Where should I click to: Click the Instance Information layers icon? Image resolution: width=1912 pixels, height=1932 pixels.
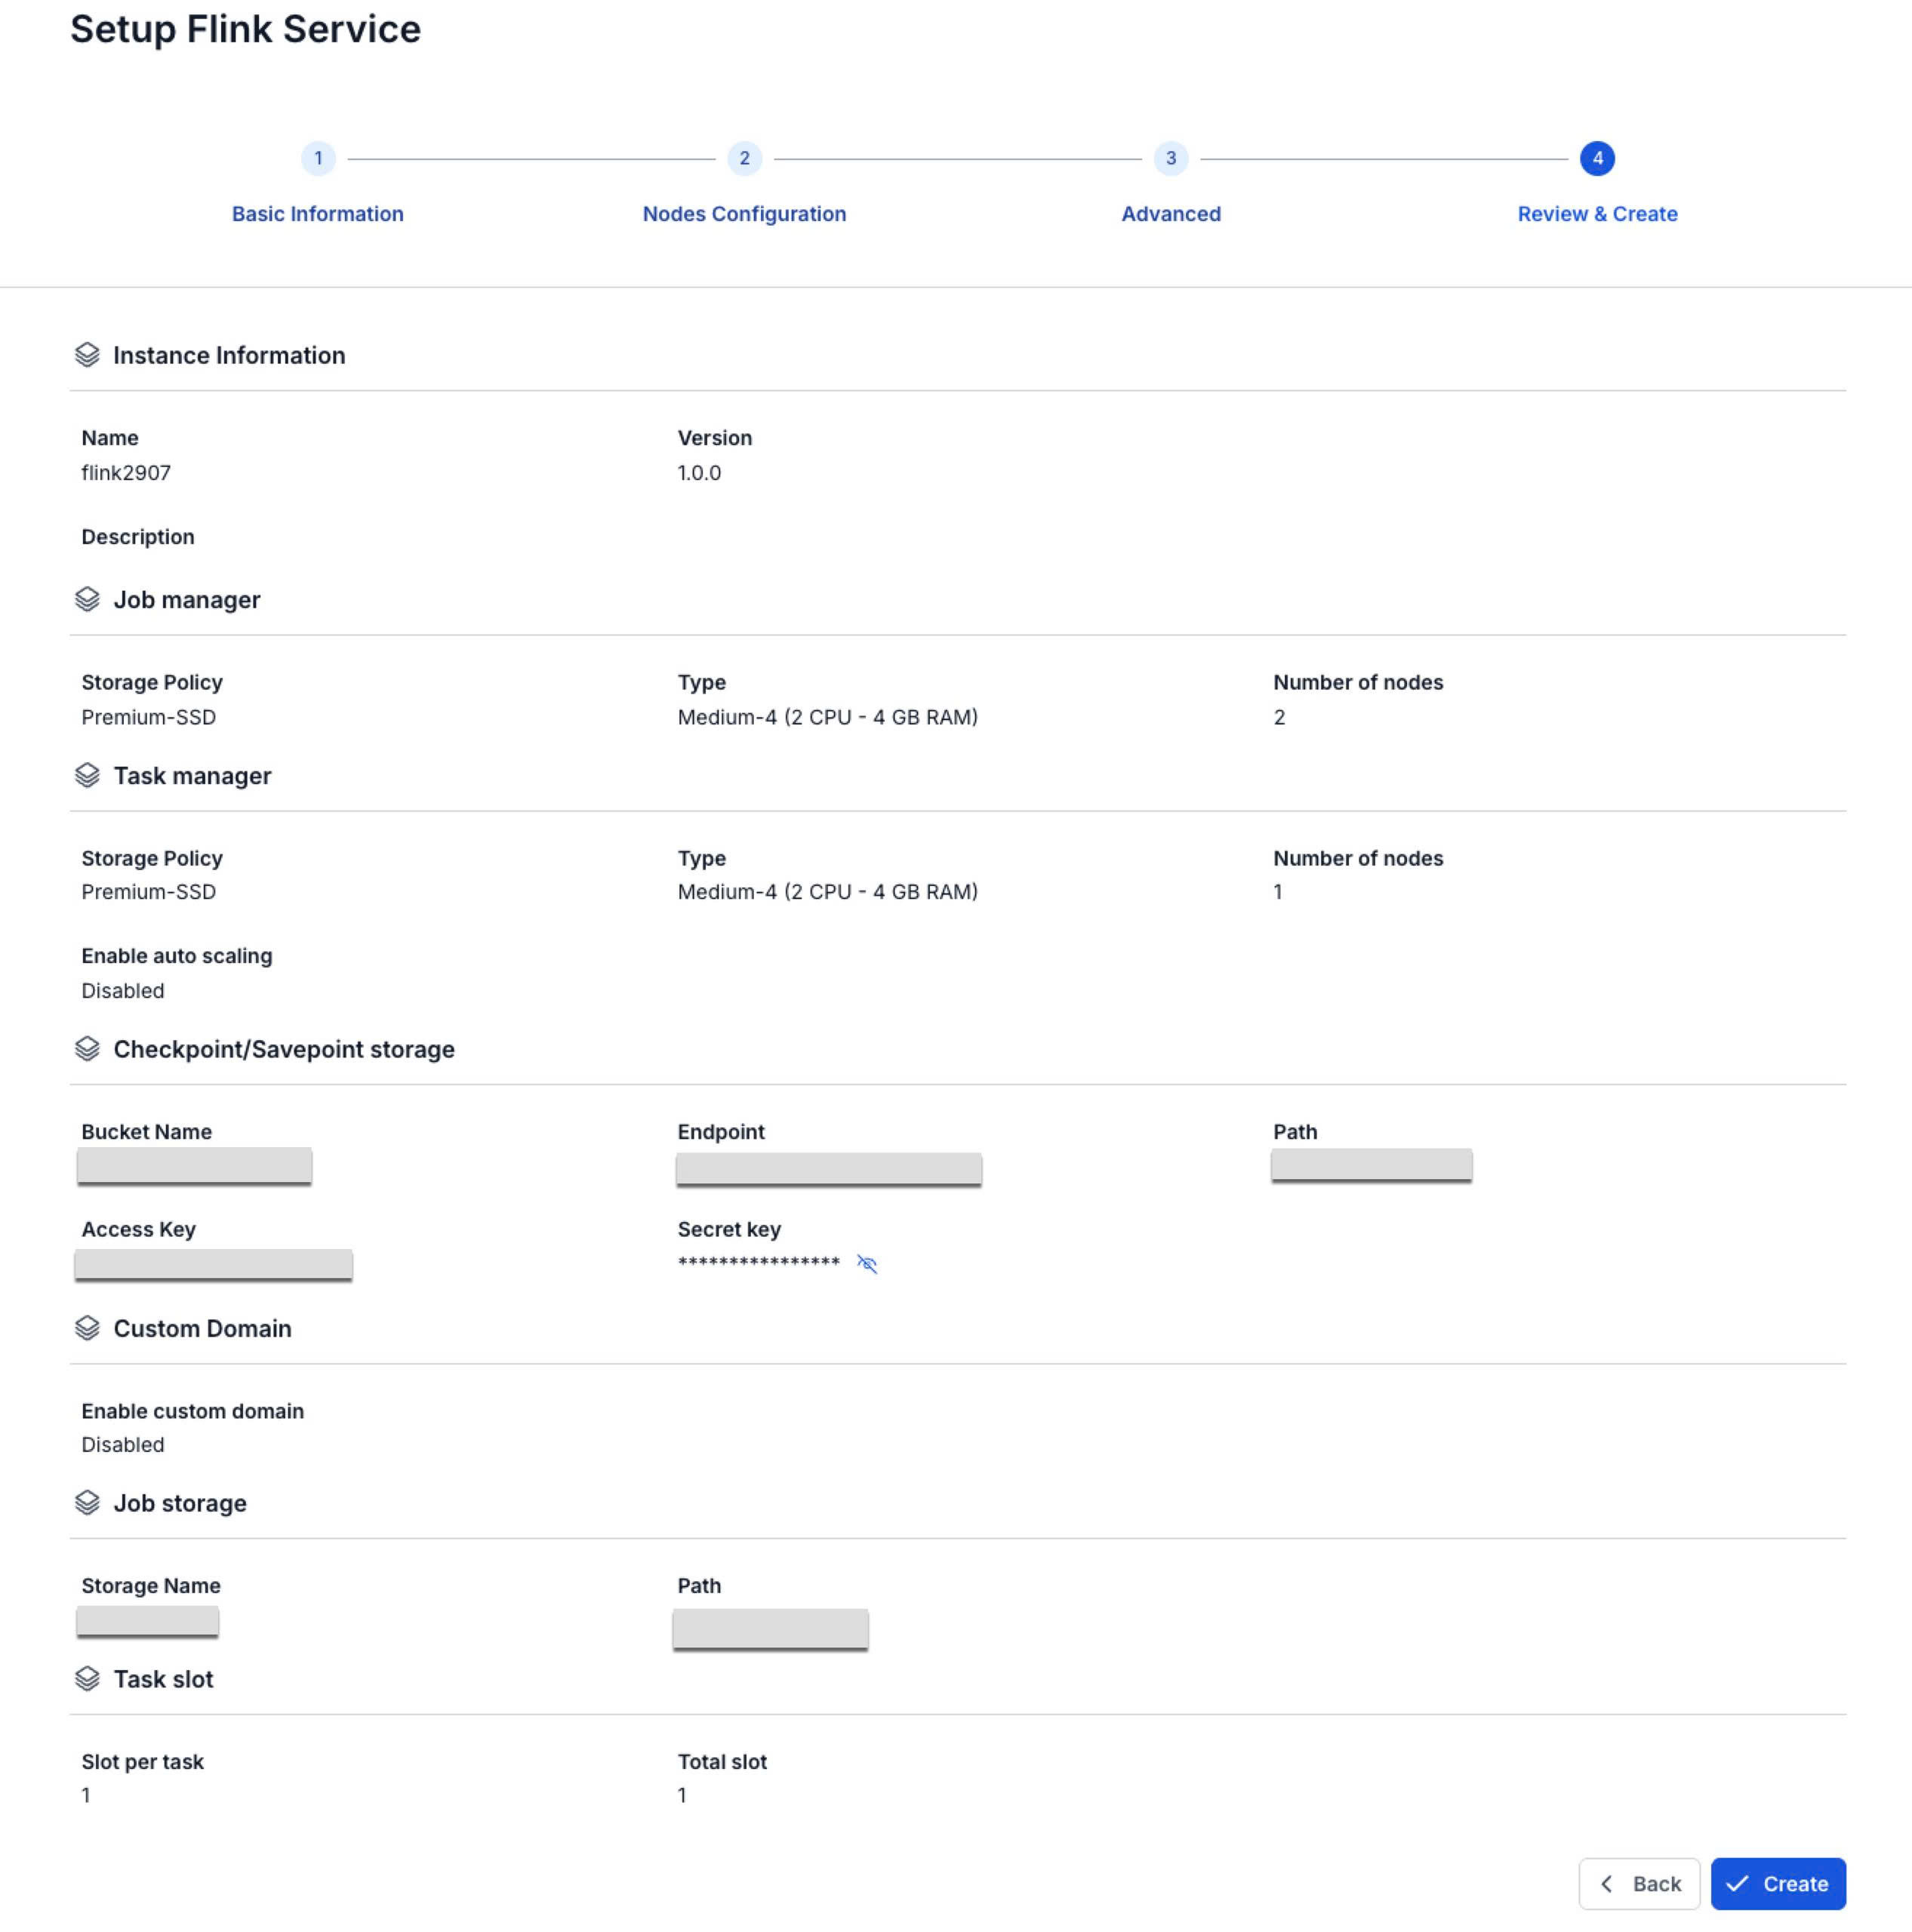tap(87, 355)
